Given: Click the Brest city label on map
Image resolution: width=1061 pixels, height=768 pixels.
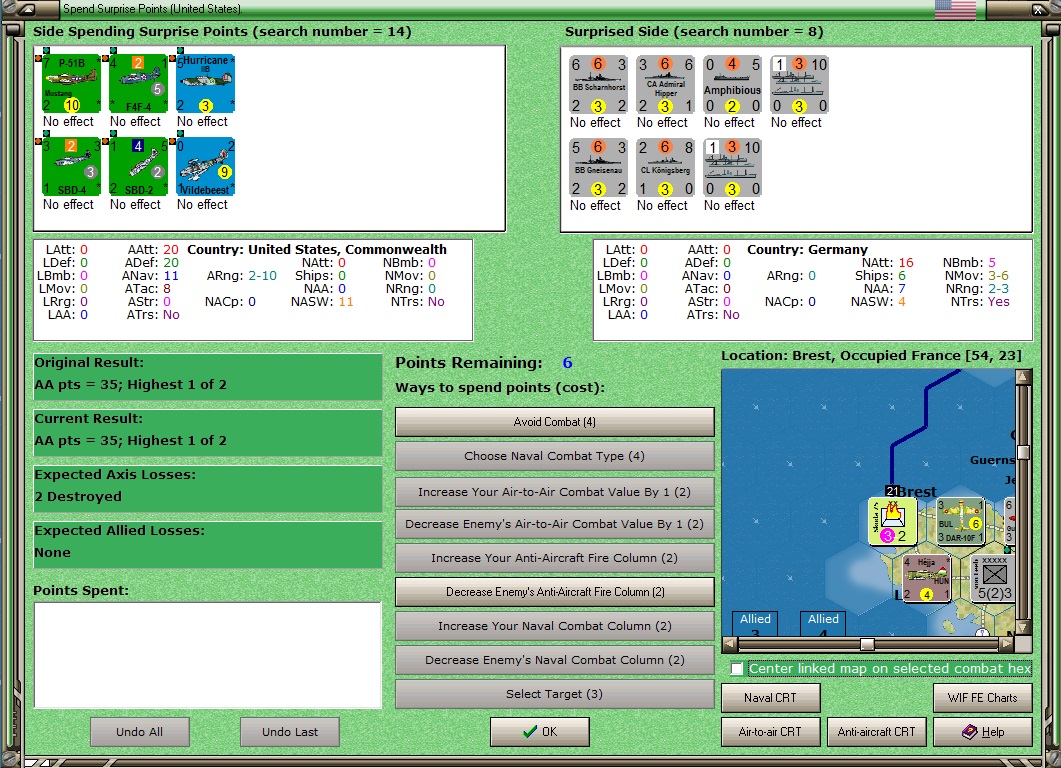Looking at the screenshot, I should (x=918, y=492).
